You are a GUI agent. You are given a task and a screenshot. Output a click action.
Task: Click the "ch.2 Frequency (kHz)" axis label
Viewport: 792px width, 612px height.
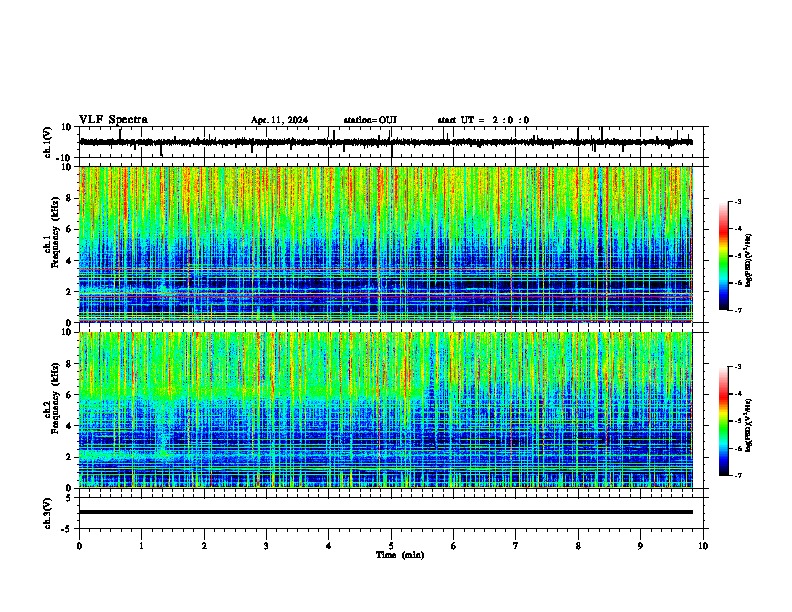[51, 398]
